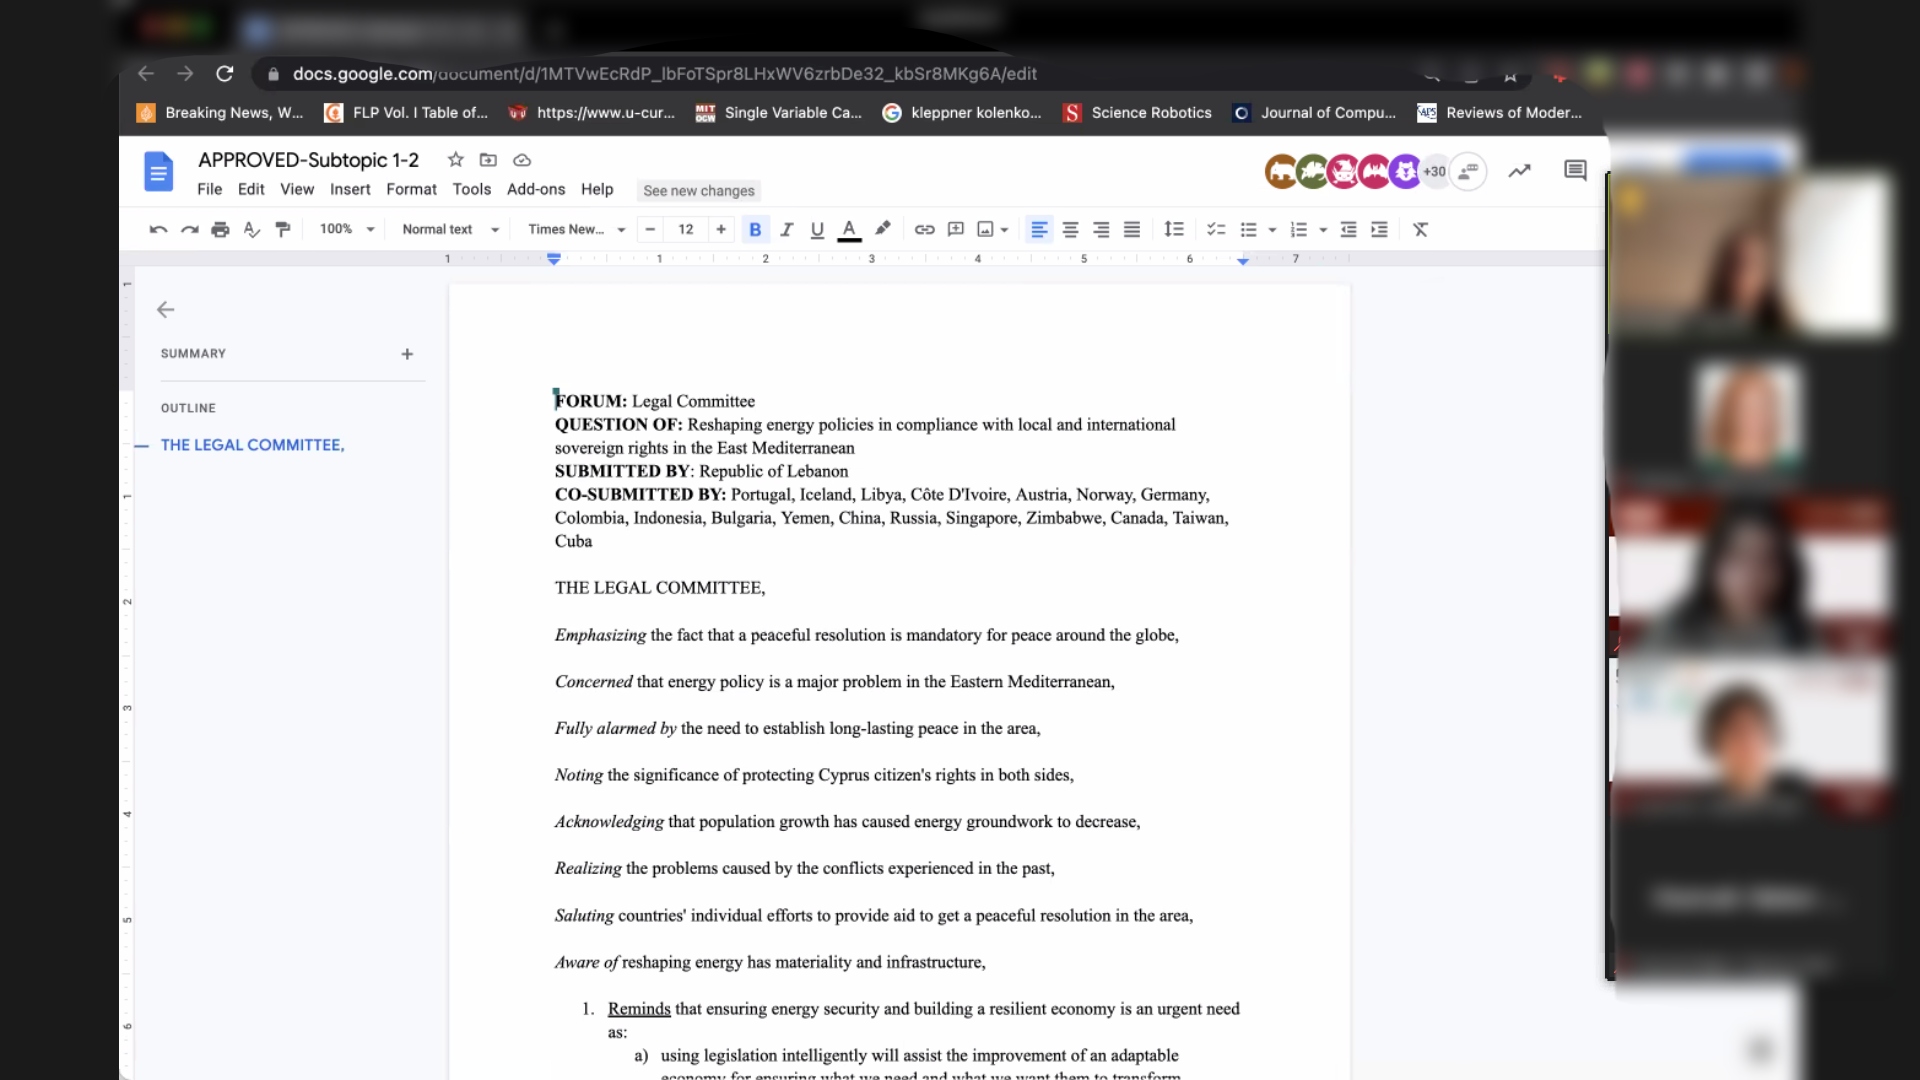Open the Add-ons menu
The width and height of the screenshot is (1920, 1080).
pyautogui.click(x=535, y=190)
